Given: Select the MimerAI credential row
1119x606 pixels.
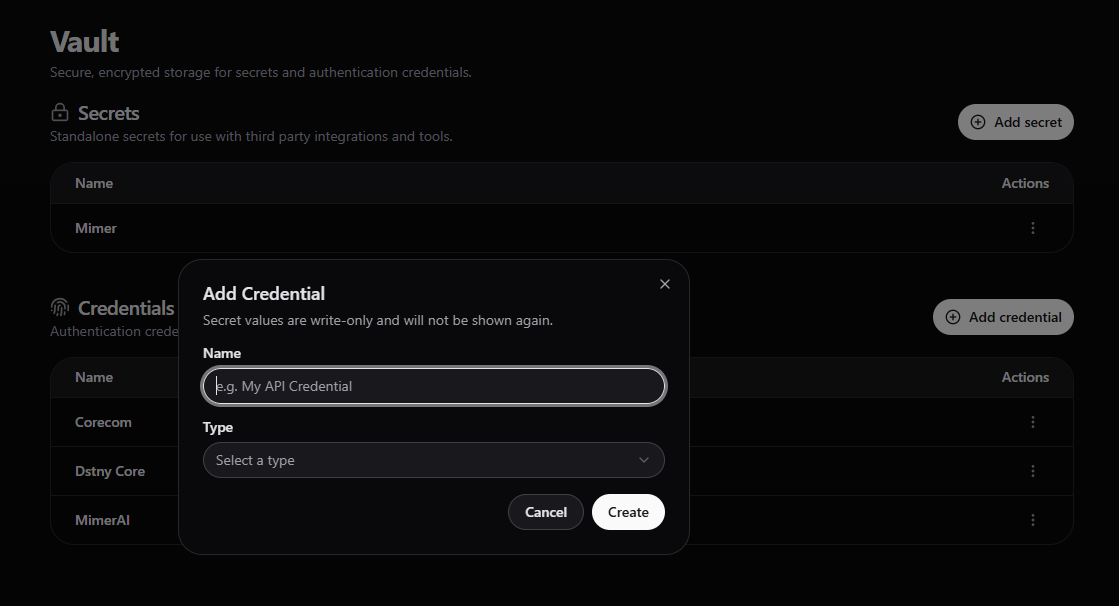Looking at the screenshot, I should click(102, 520).
